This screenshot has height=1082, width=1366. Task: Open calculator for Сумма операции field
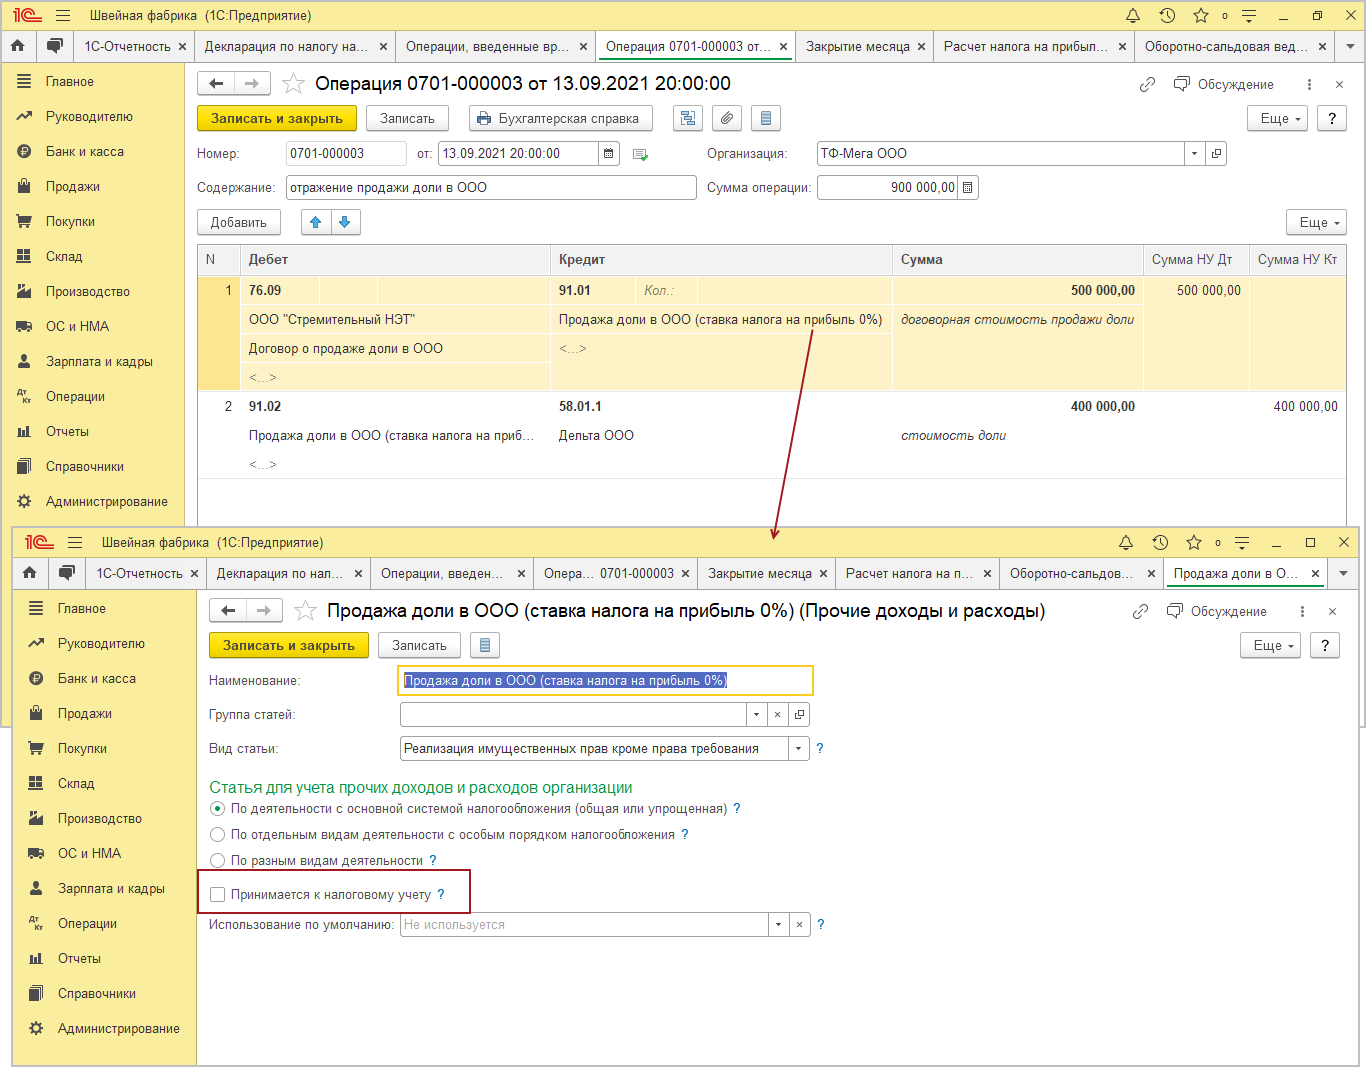click(x=967, y=188)
